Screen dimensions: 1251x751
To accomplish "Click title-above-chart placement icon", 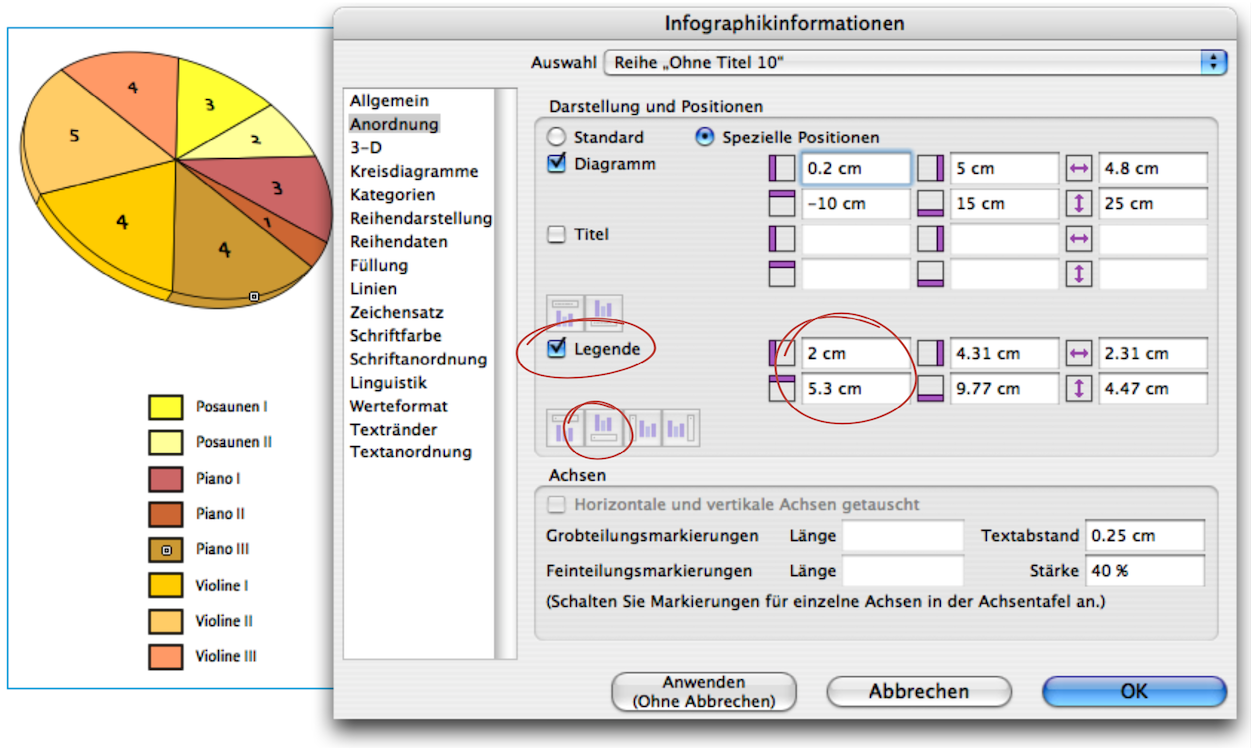I will 565,313.
